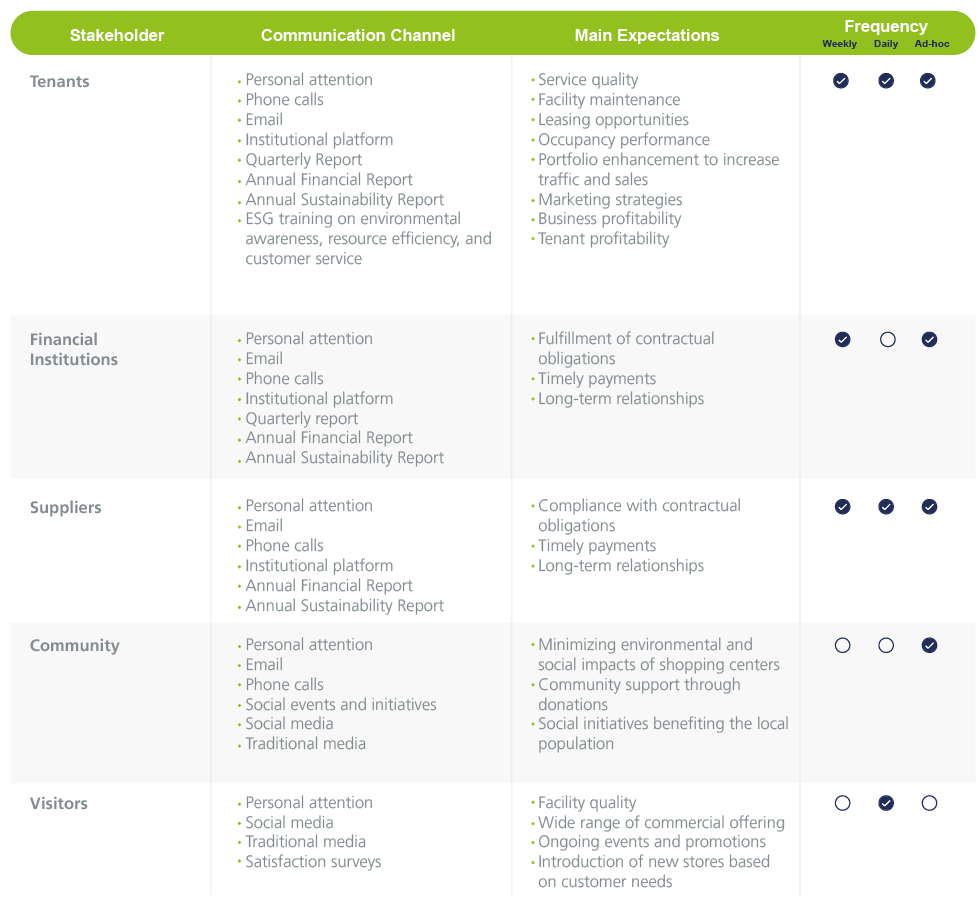Toggle Financial Institutions Weekly checkmark

point(842,340)
